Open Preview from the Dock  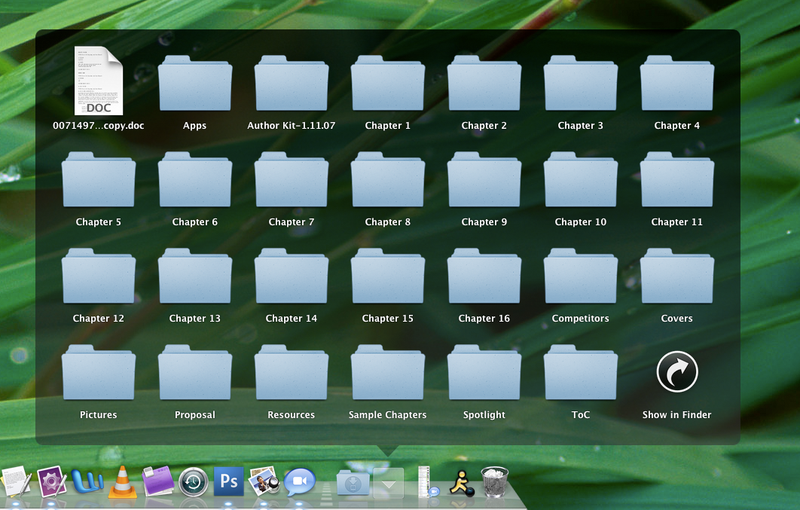(x=264, y=481)
